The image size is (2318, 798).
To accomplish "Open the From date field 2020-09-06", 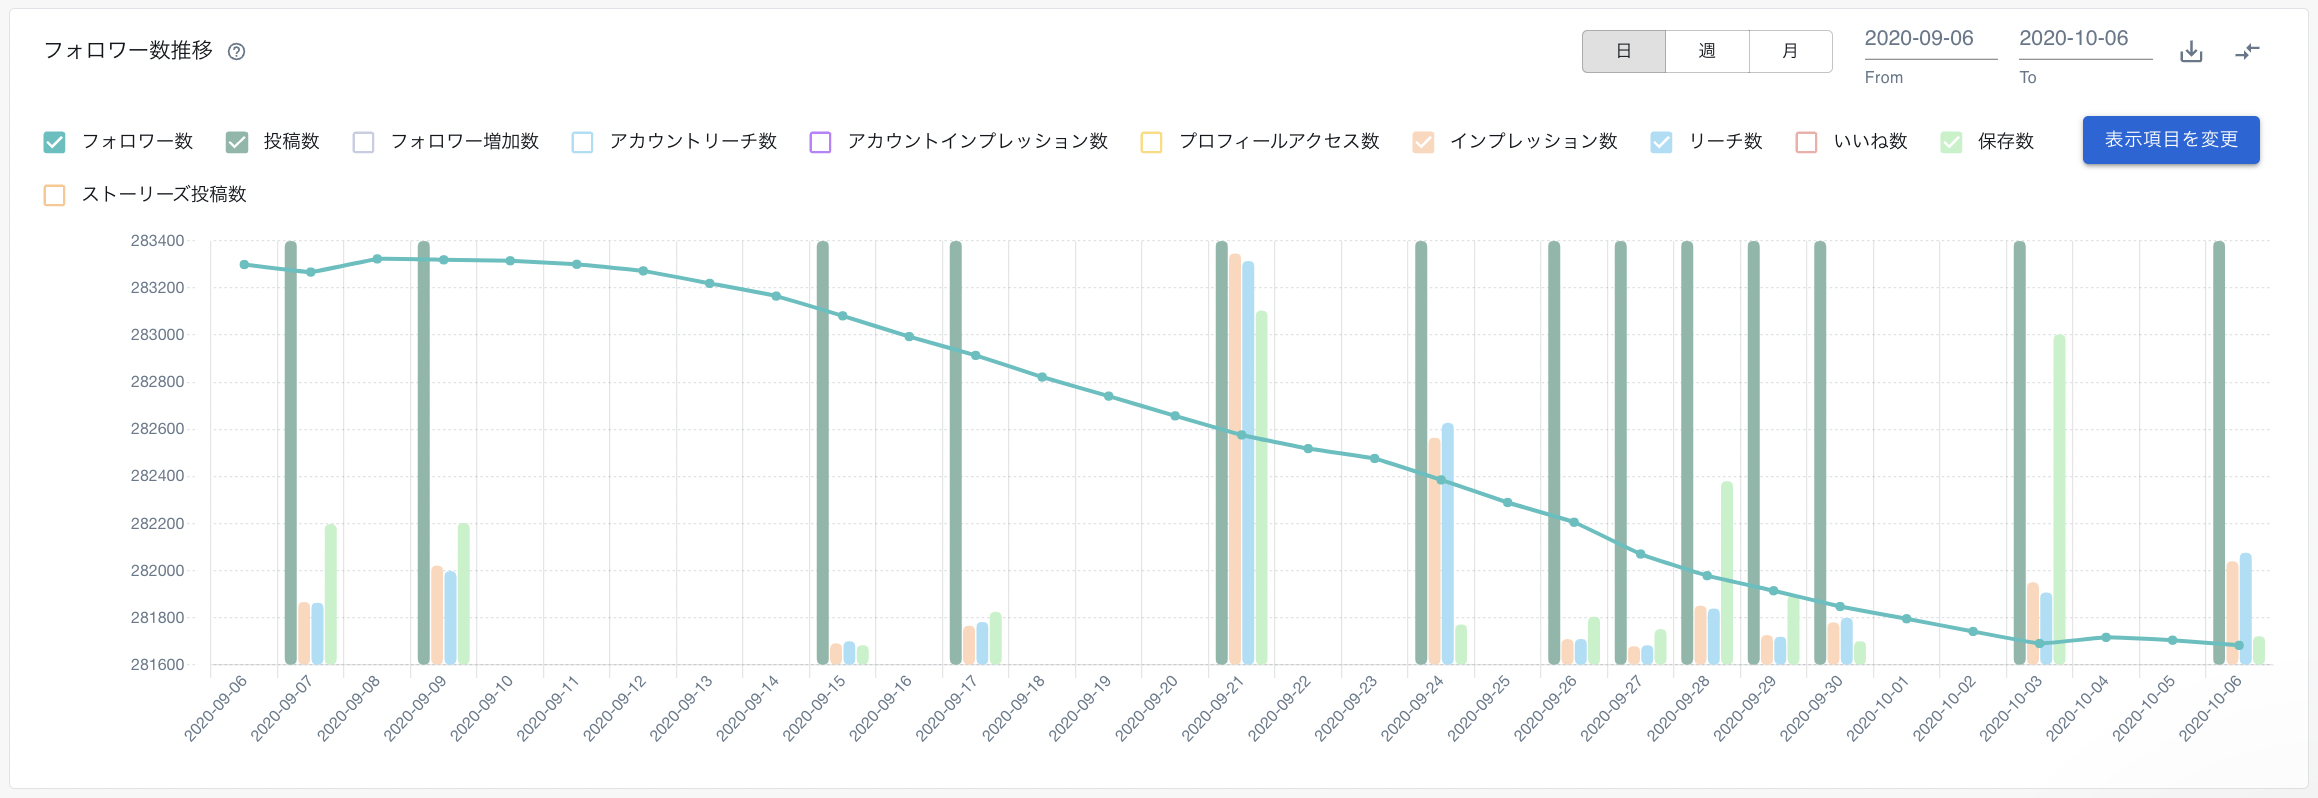I will (1929, 39).
